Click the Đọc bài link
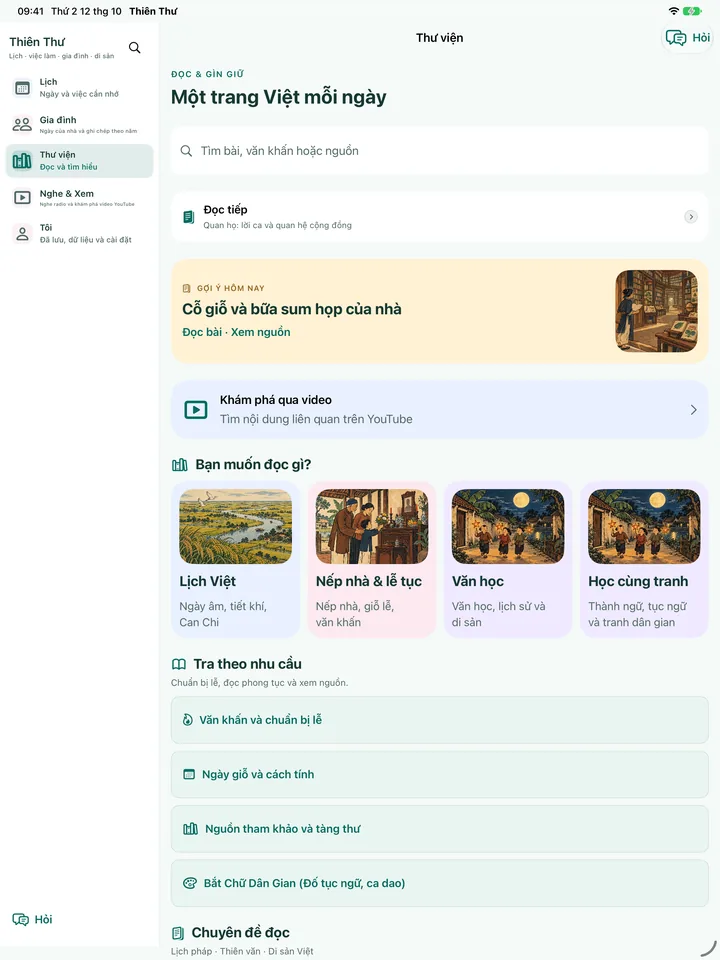This screenshot has height=960, width=720. click(202, 332)
